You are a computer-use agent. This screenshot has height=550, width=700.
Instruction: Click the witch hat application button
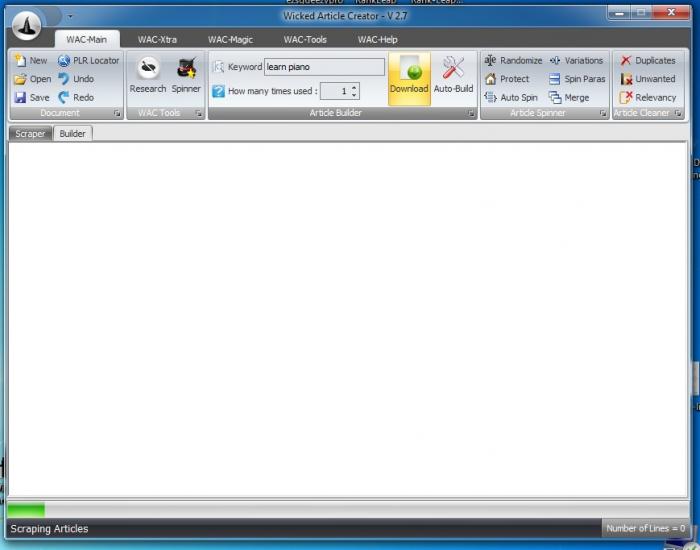tap(26, 25)
